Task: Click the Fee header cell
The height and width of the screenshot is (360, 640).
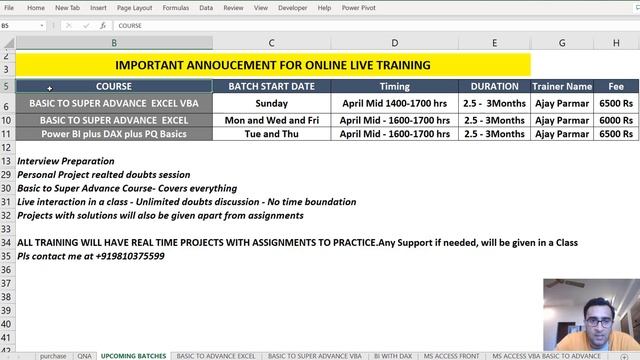Action: [x=616, y=87]
